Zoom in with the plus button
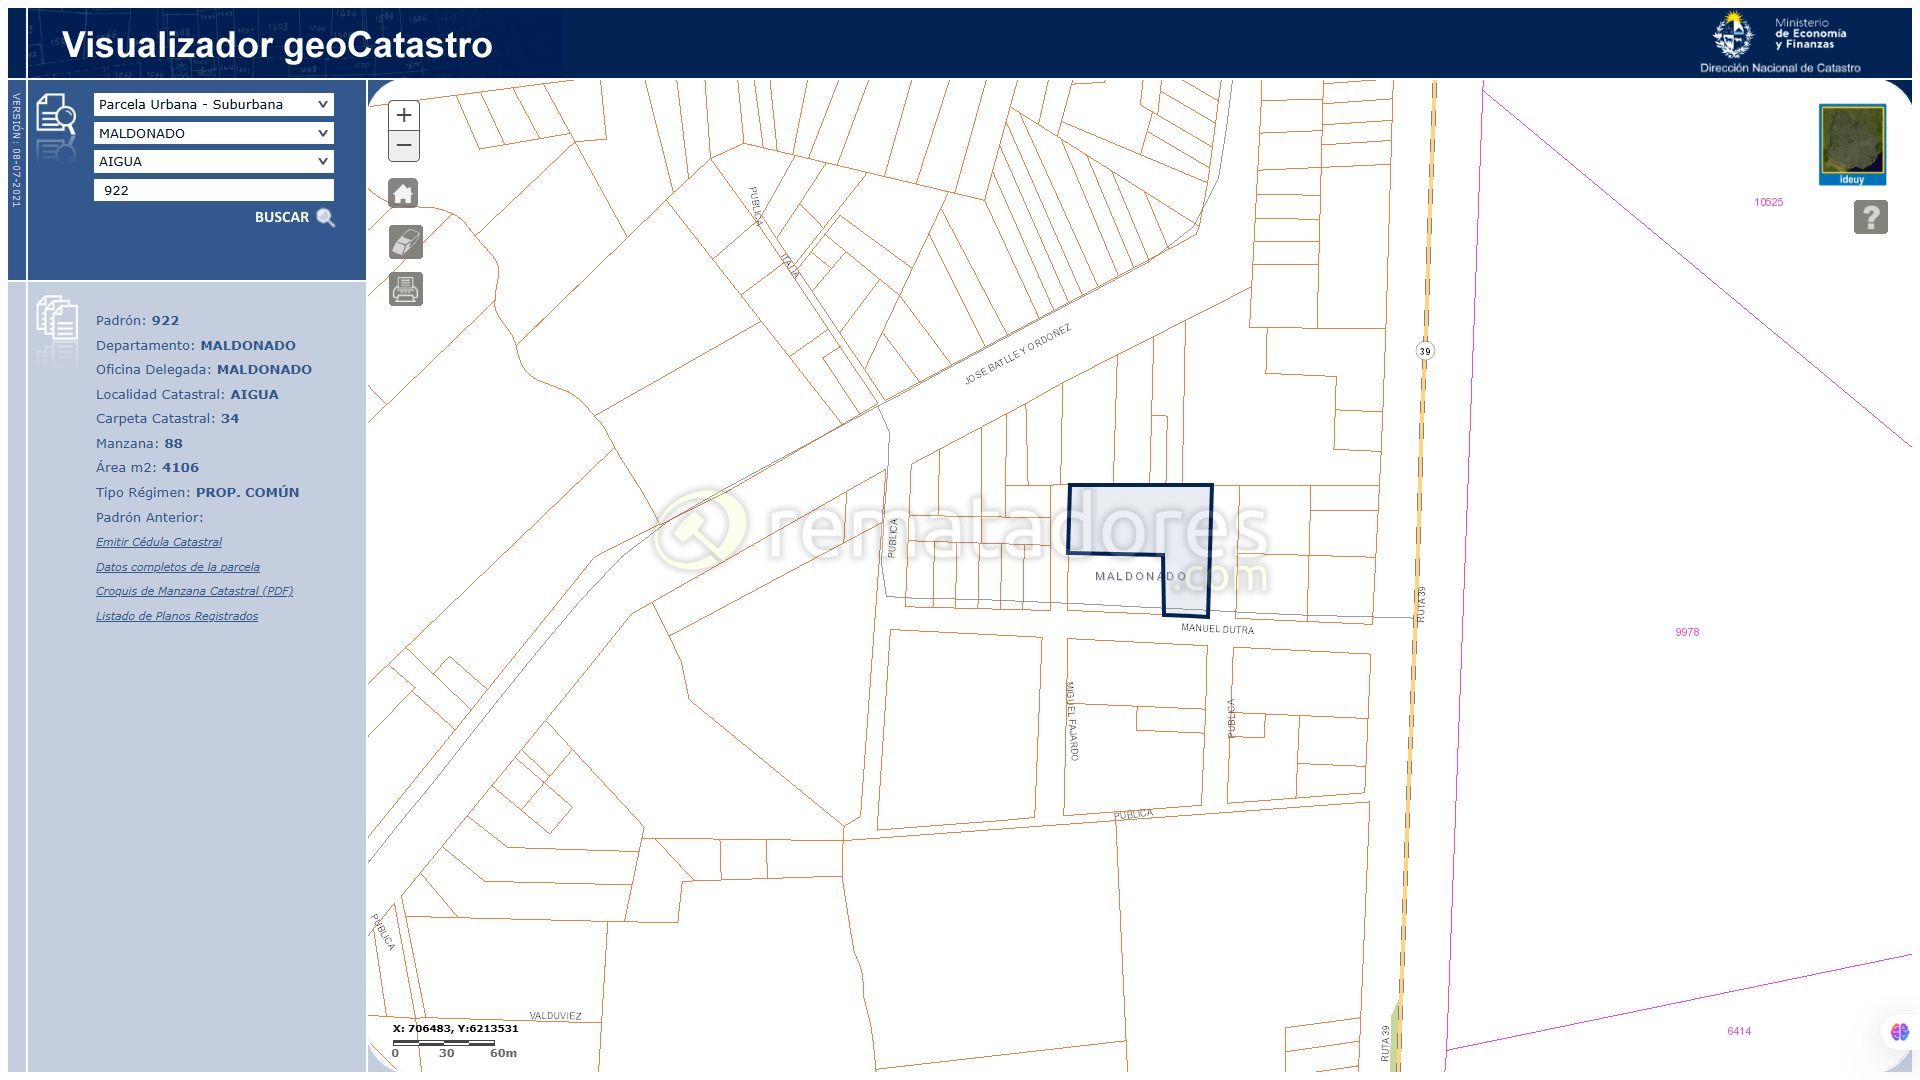 403,115
